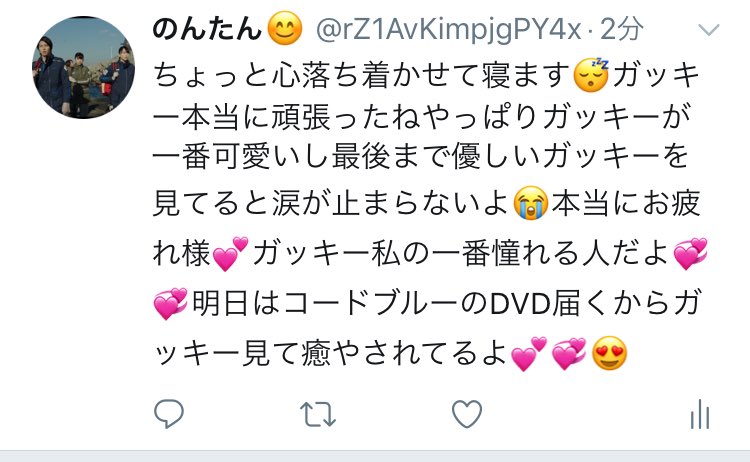Click the display name のんたん
Screen dimensions: 750x462
click(x=207, y=29)
